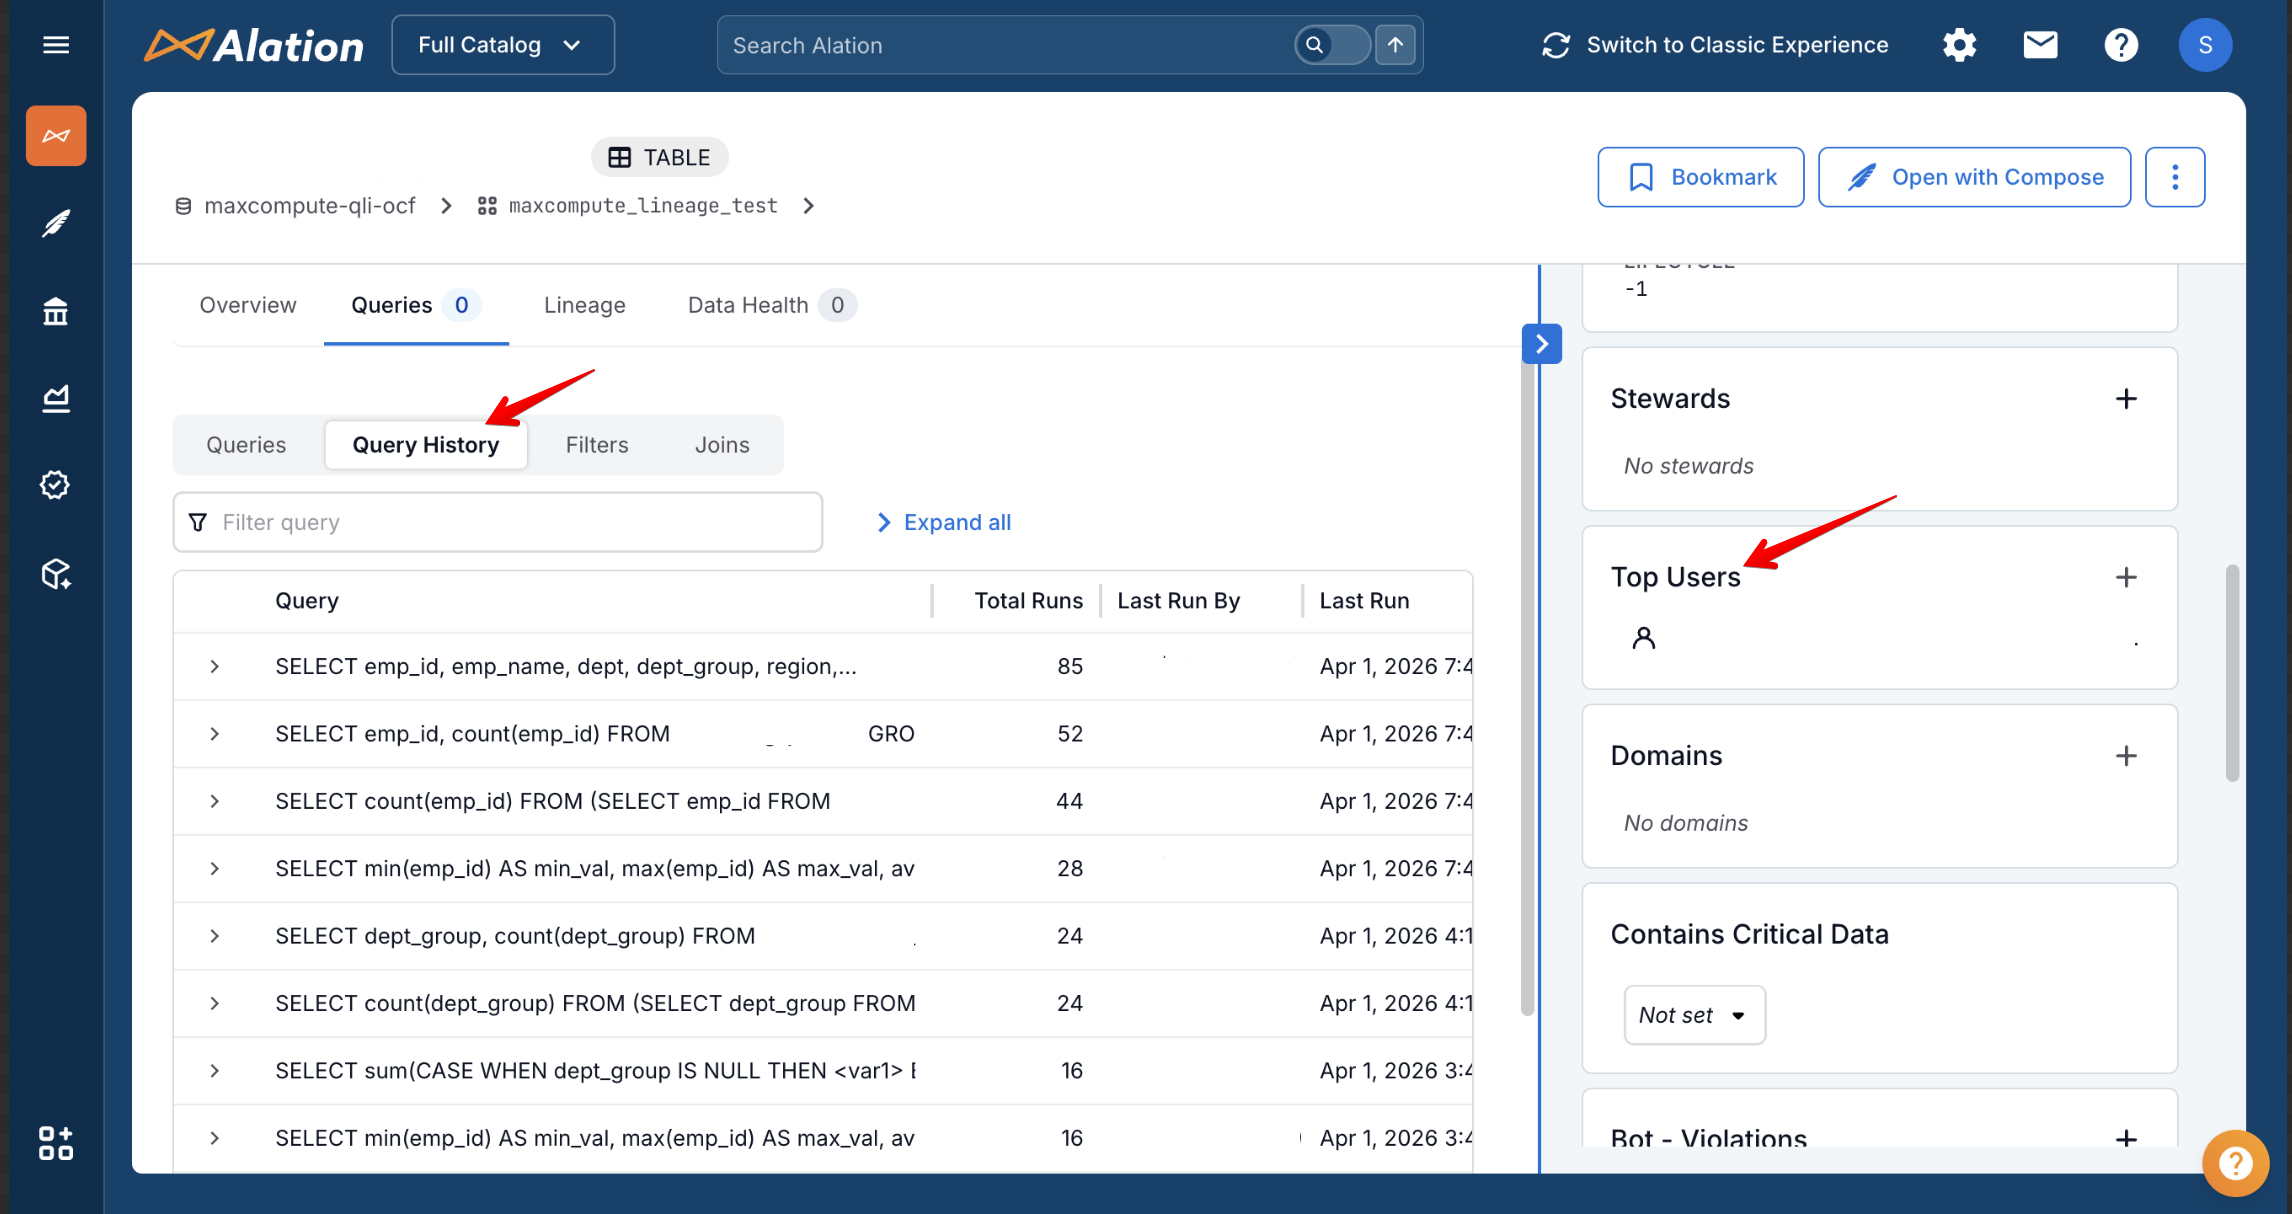
Task: Click the Compose quill icon in sidebar
Action: (x=56, y=223)
